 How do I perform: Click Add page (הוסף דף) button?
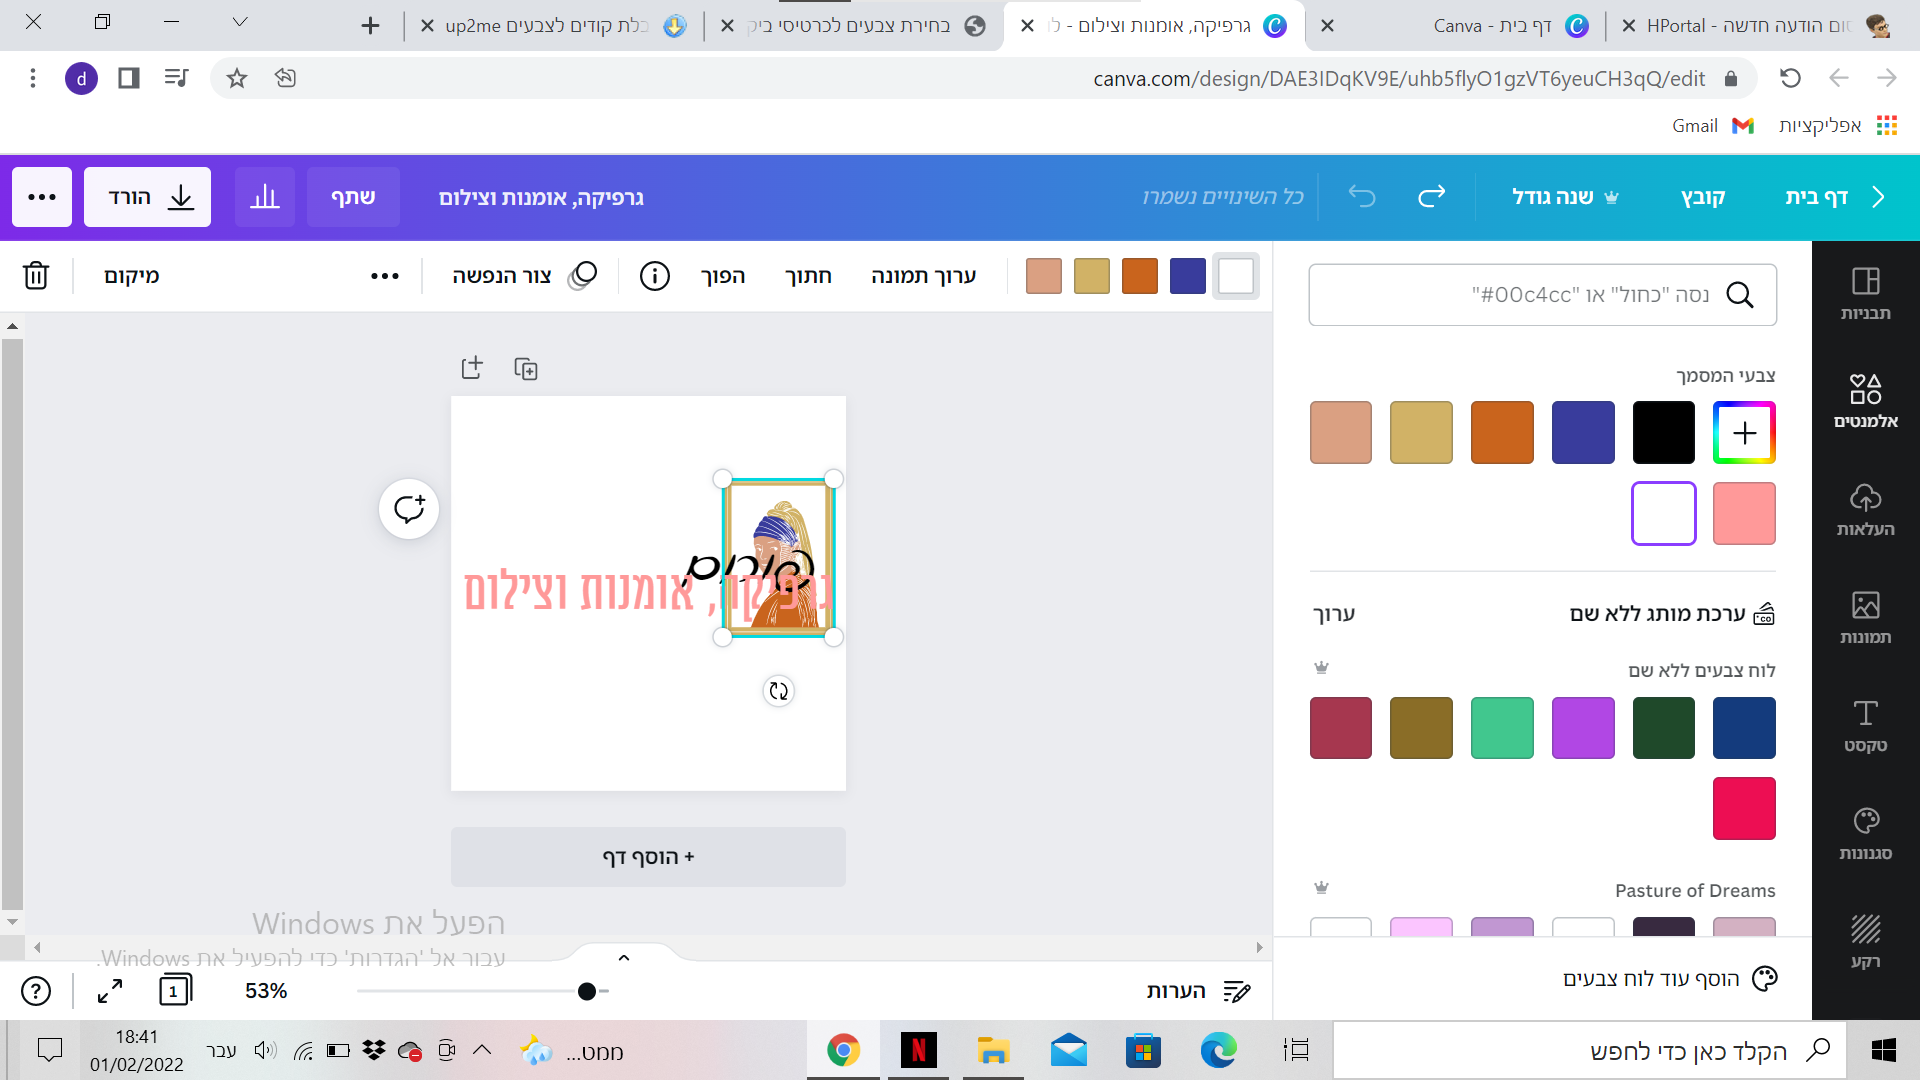tap(648, 857)
